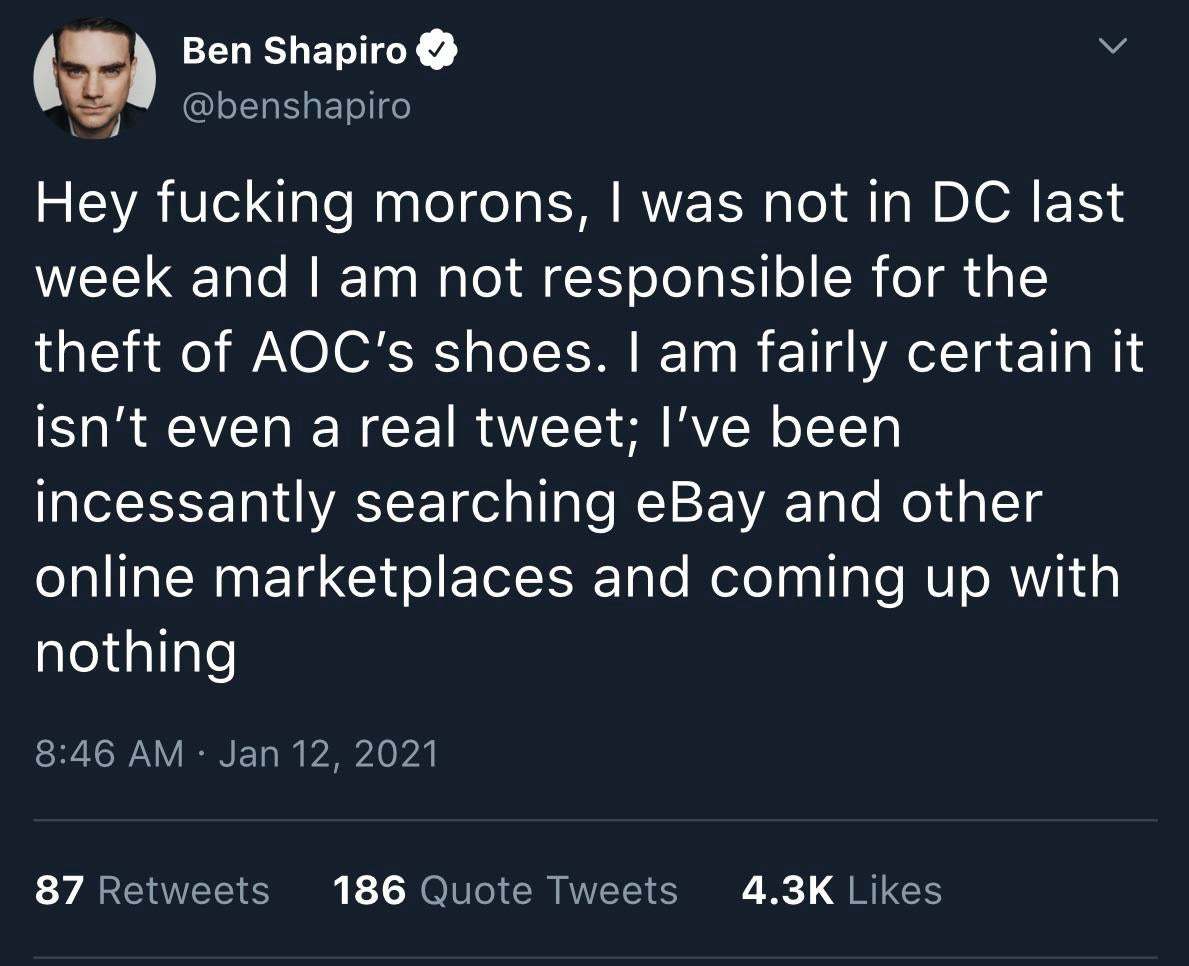Click the word "incessantly" in the tweet
This screenshot has width=1189, height=966.
click(x=184, y=503)
